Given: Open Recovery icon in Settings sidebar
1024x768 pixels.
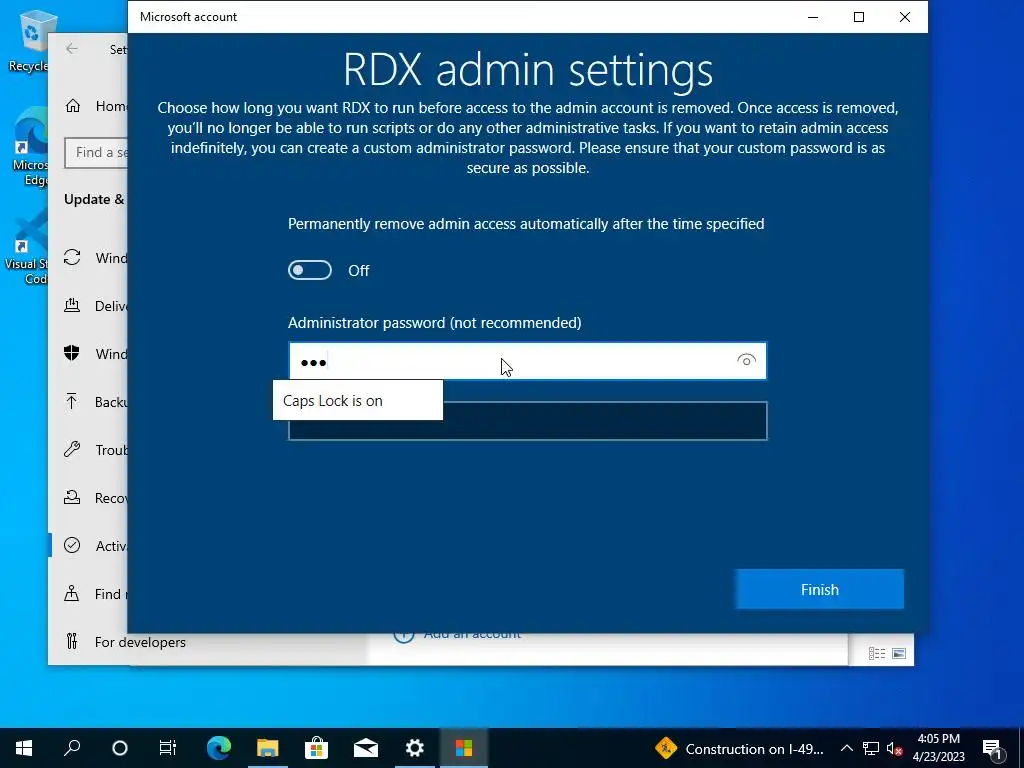Looking at the screenshot, I should point(72,498).
